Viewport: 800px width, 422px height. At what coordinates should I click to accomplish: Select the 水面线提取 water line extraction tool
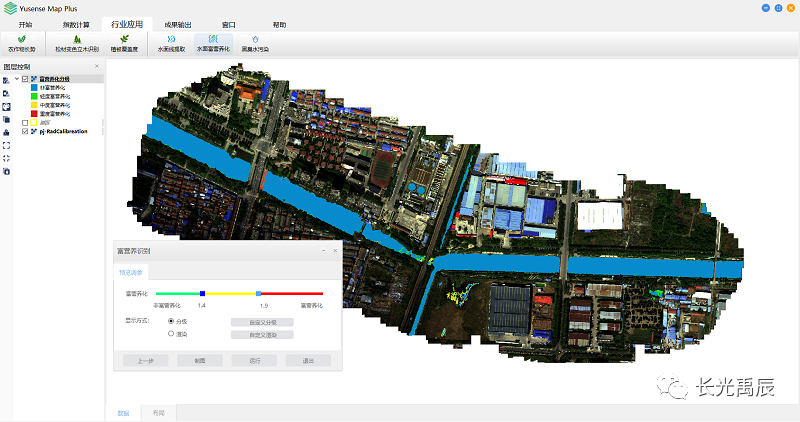coord(170,43)
